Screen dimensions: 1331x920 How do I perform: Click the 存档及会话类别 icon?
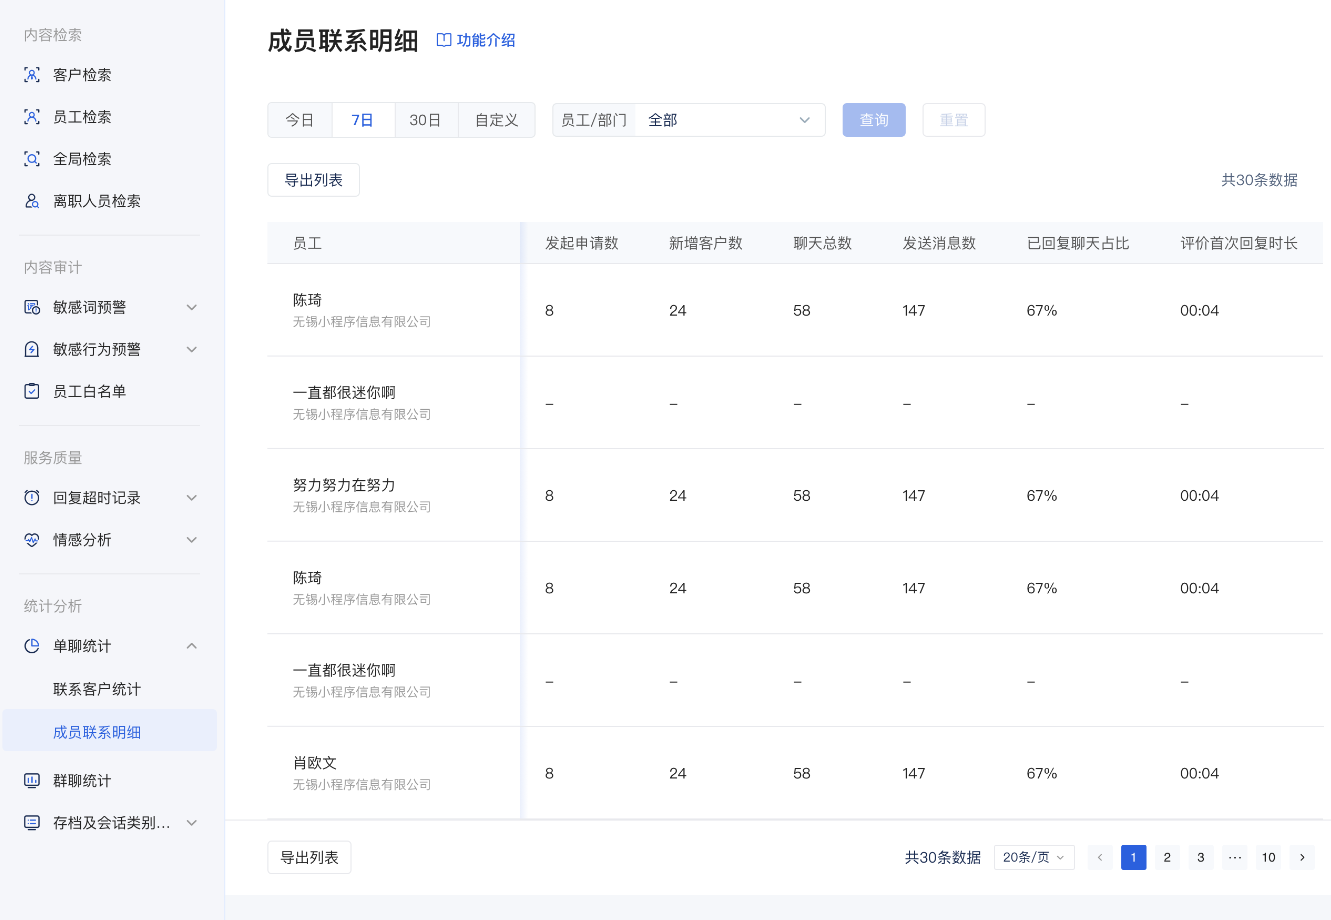(x=32, y=823)
